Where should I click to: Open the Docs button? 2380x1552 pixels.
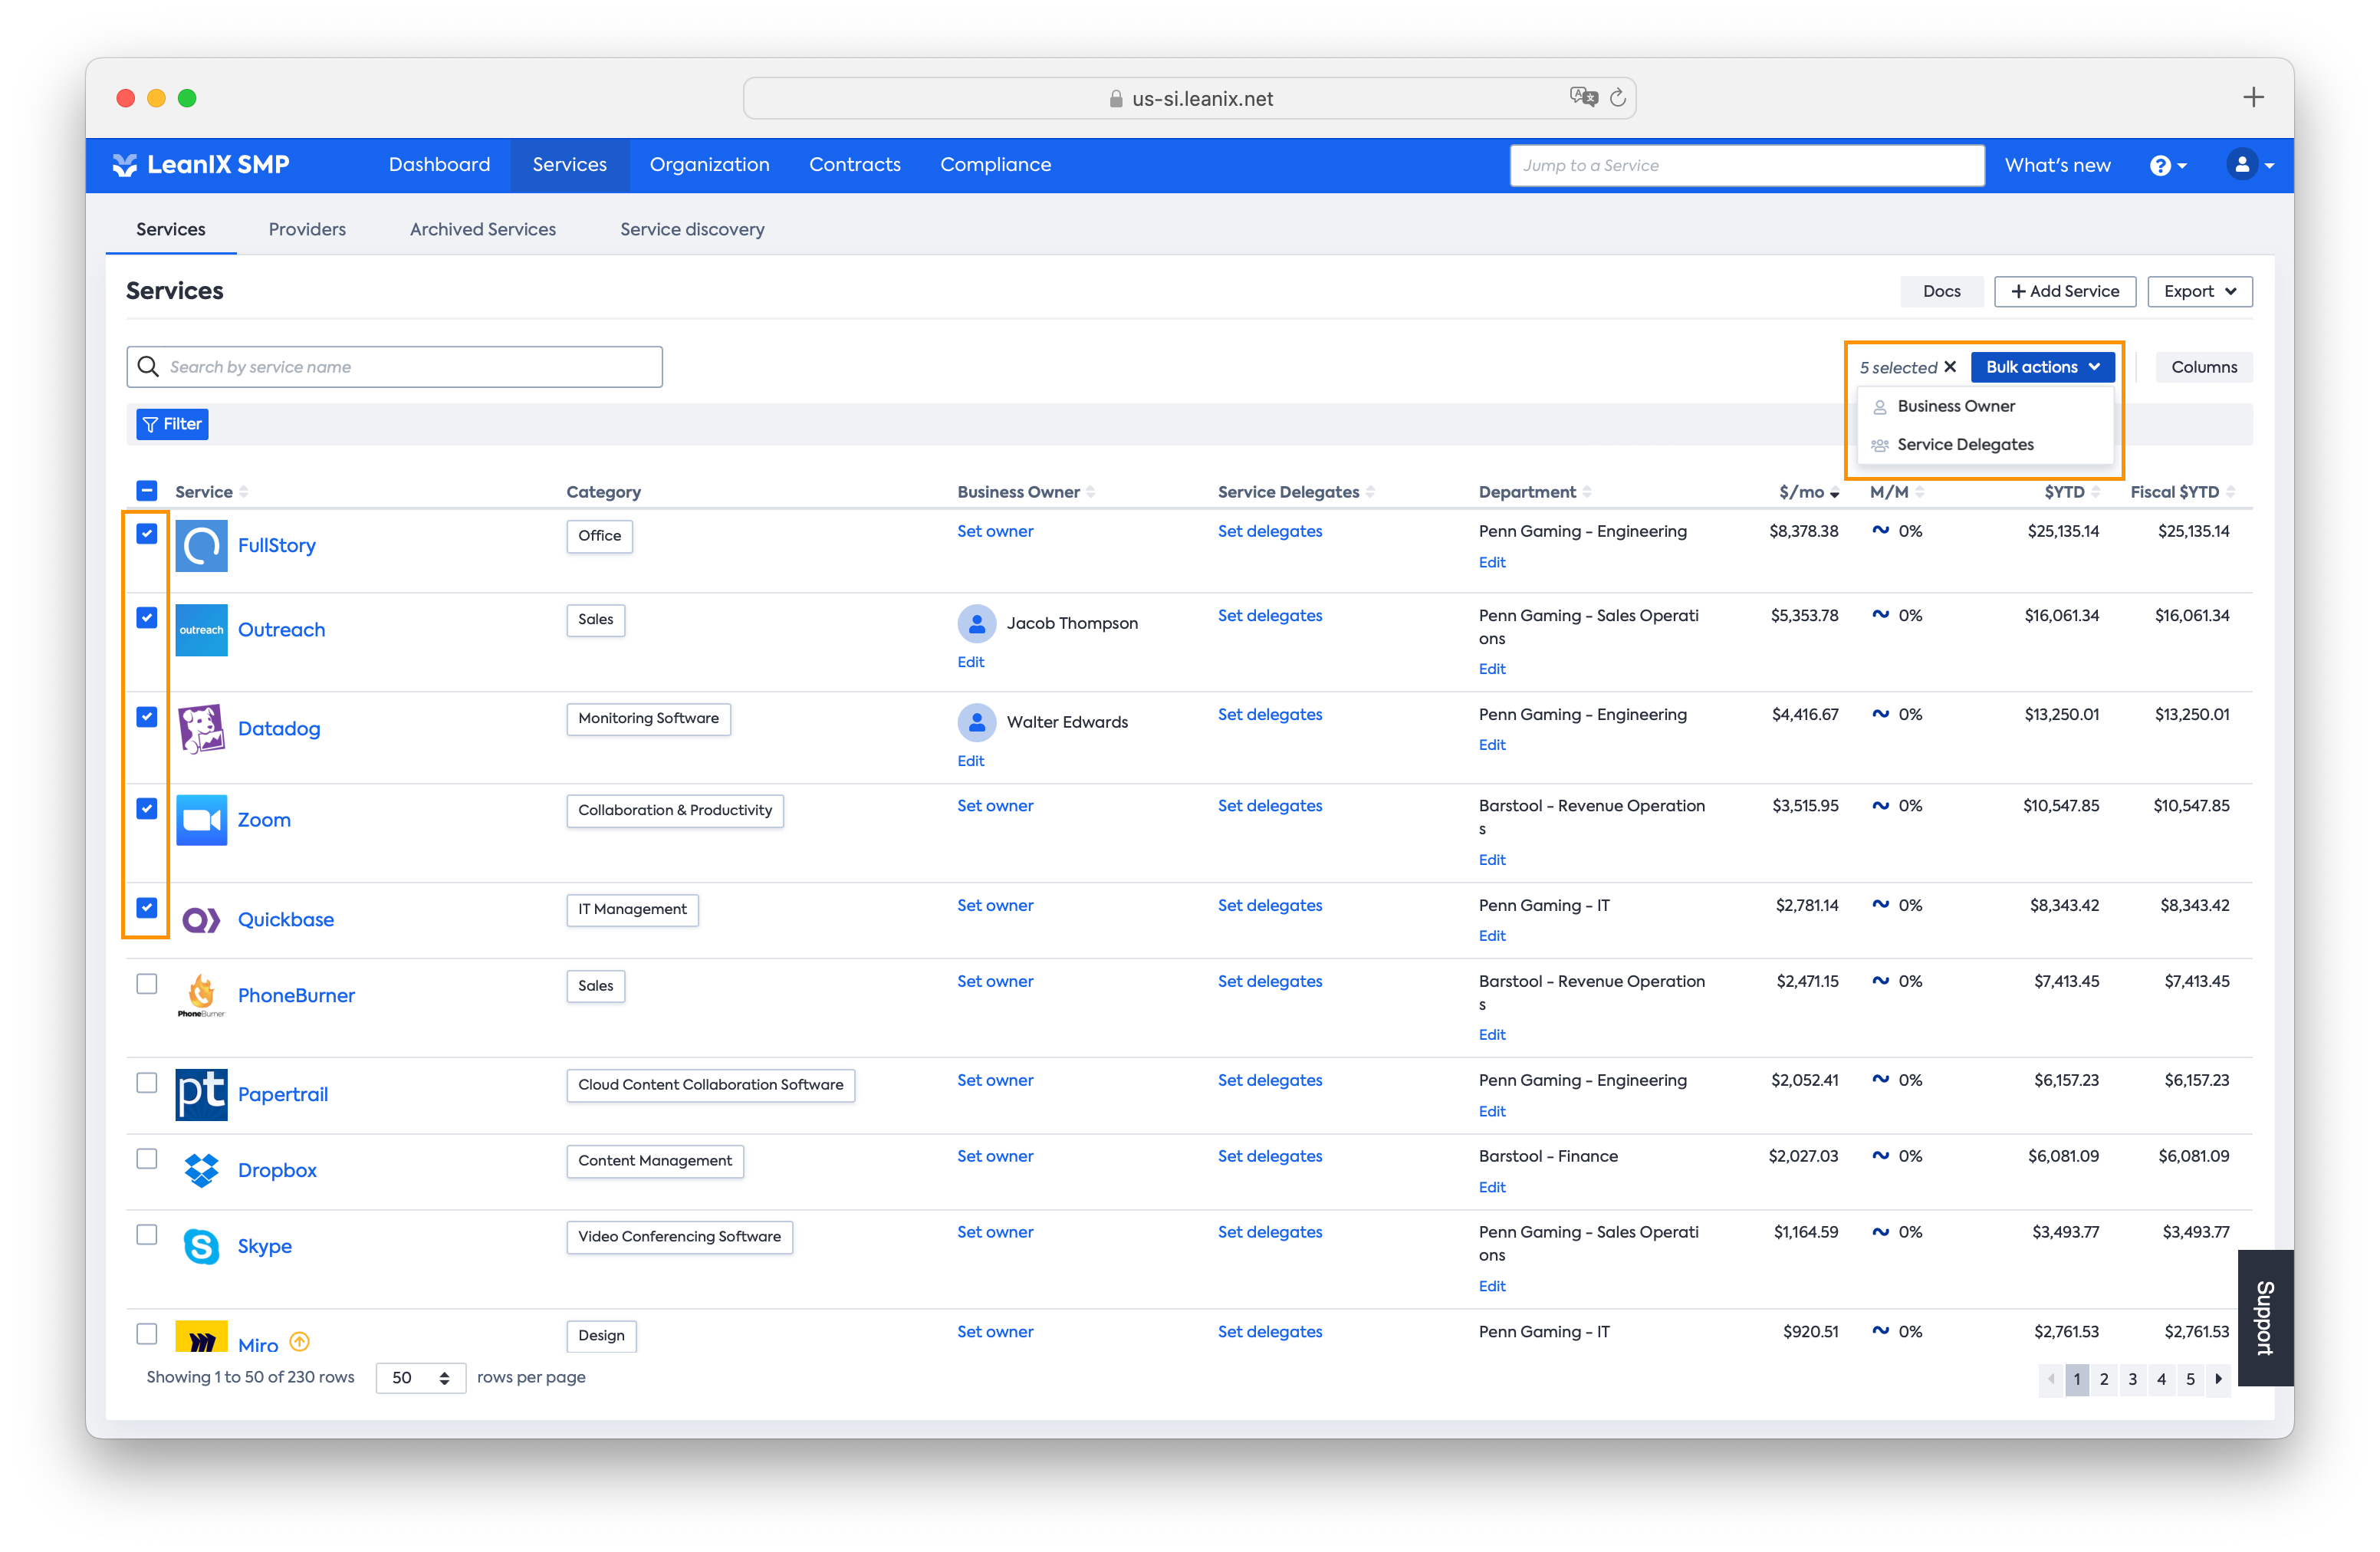pyautogui.click(x=1941, y=291)
